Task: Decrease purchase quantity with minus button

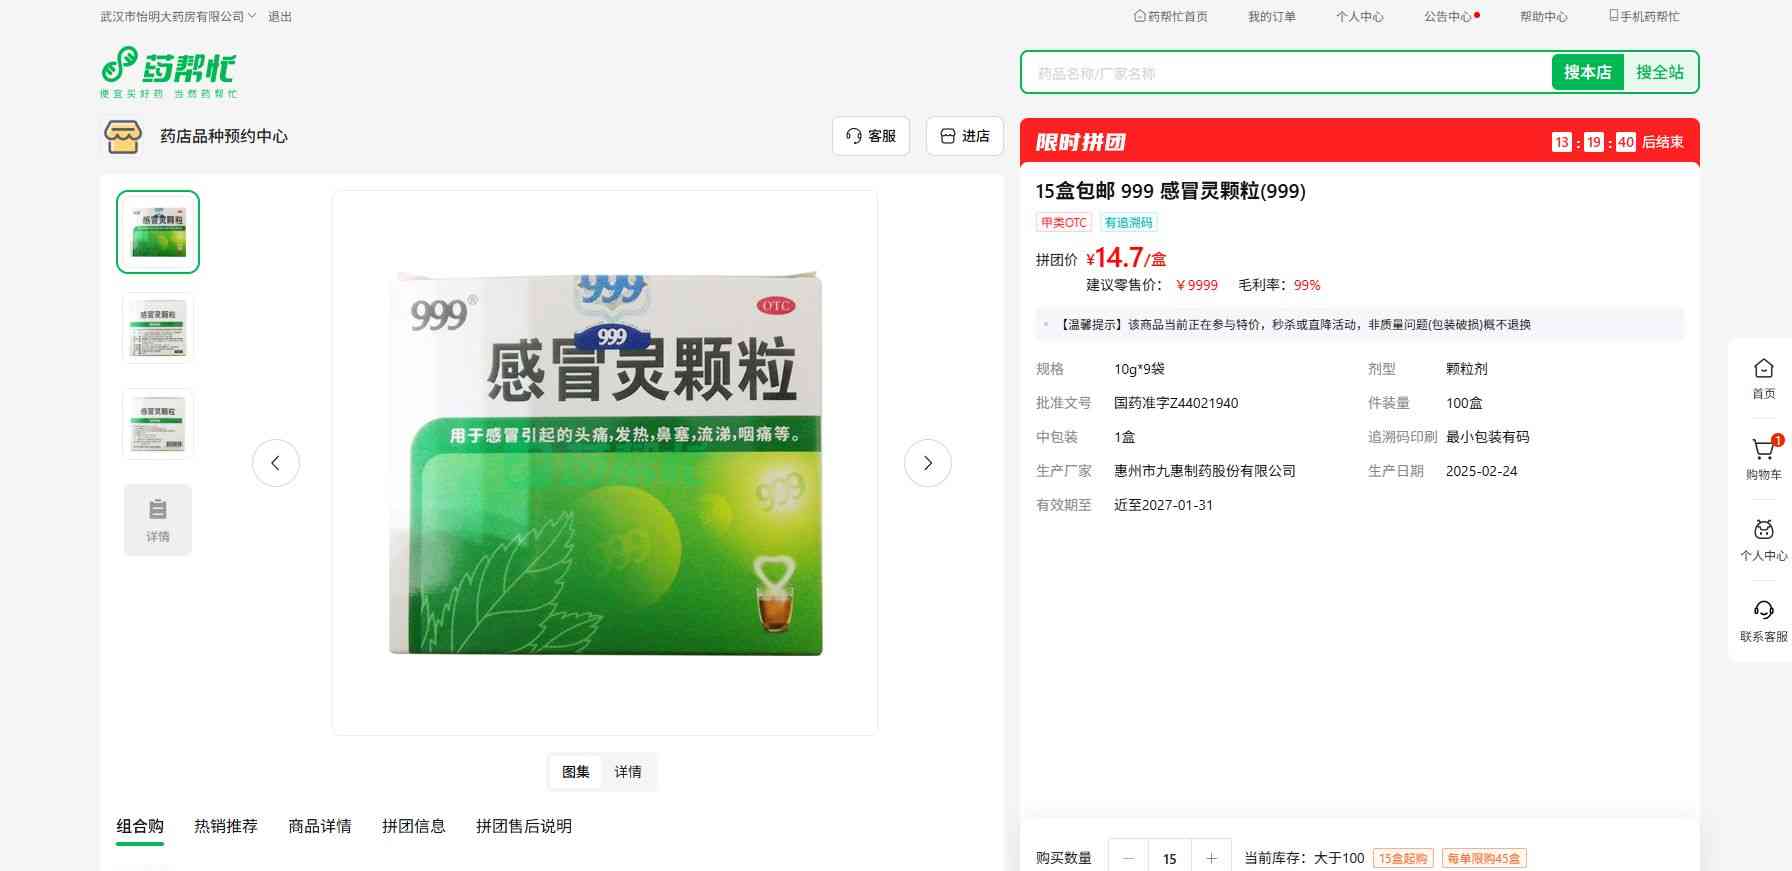Action: [x=1129, y=858]
